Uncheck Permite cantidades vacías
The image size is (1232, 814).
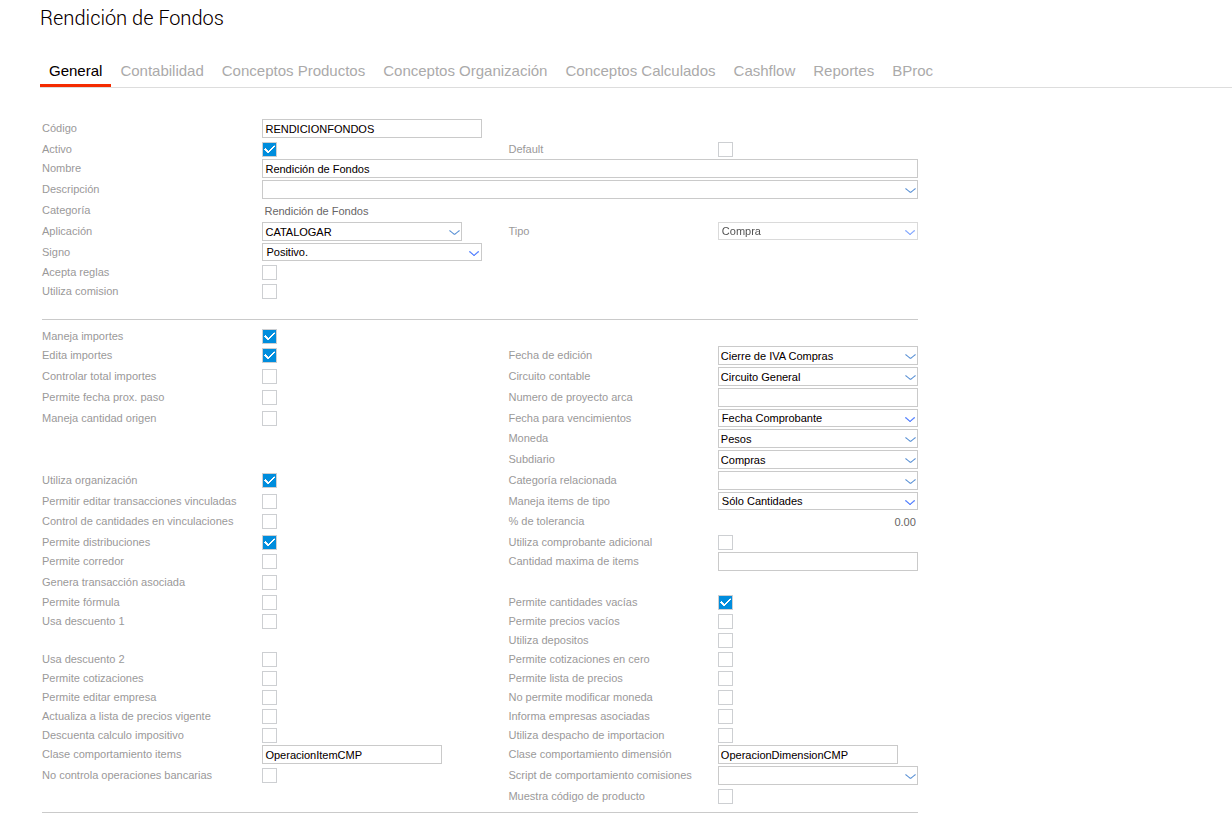(x=725, y=602)
